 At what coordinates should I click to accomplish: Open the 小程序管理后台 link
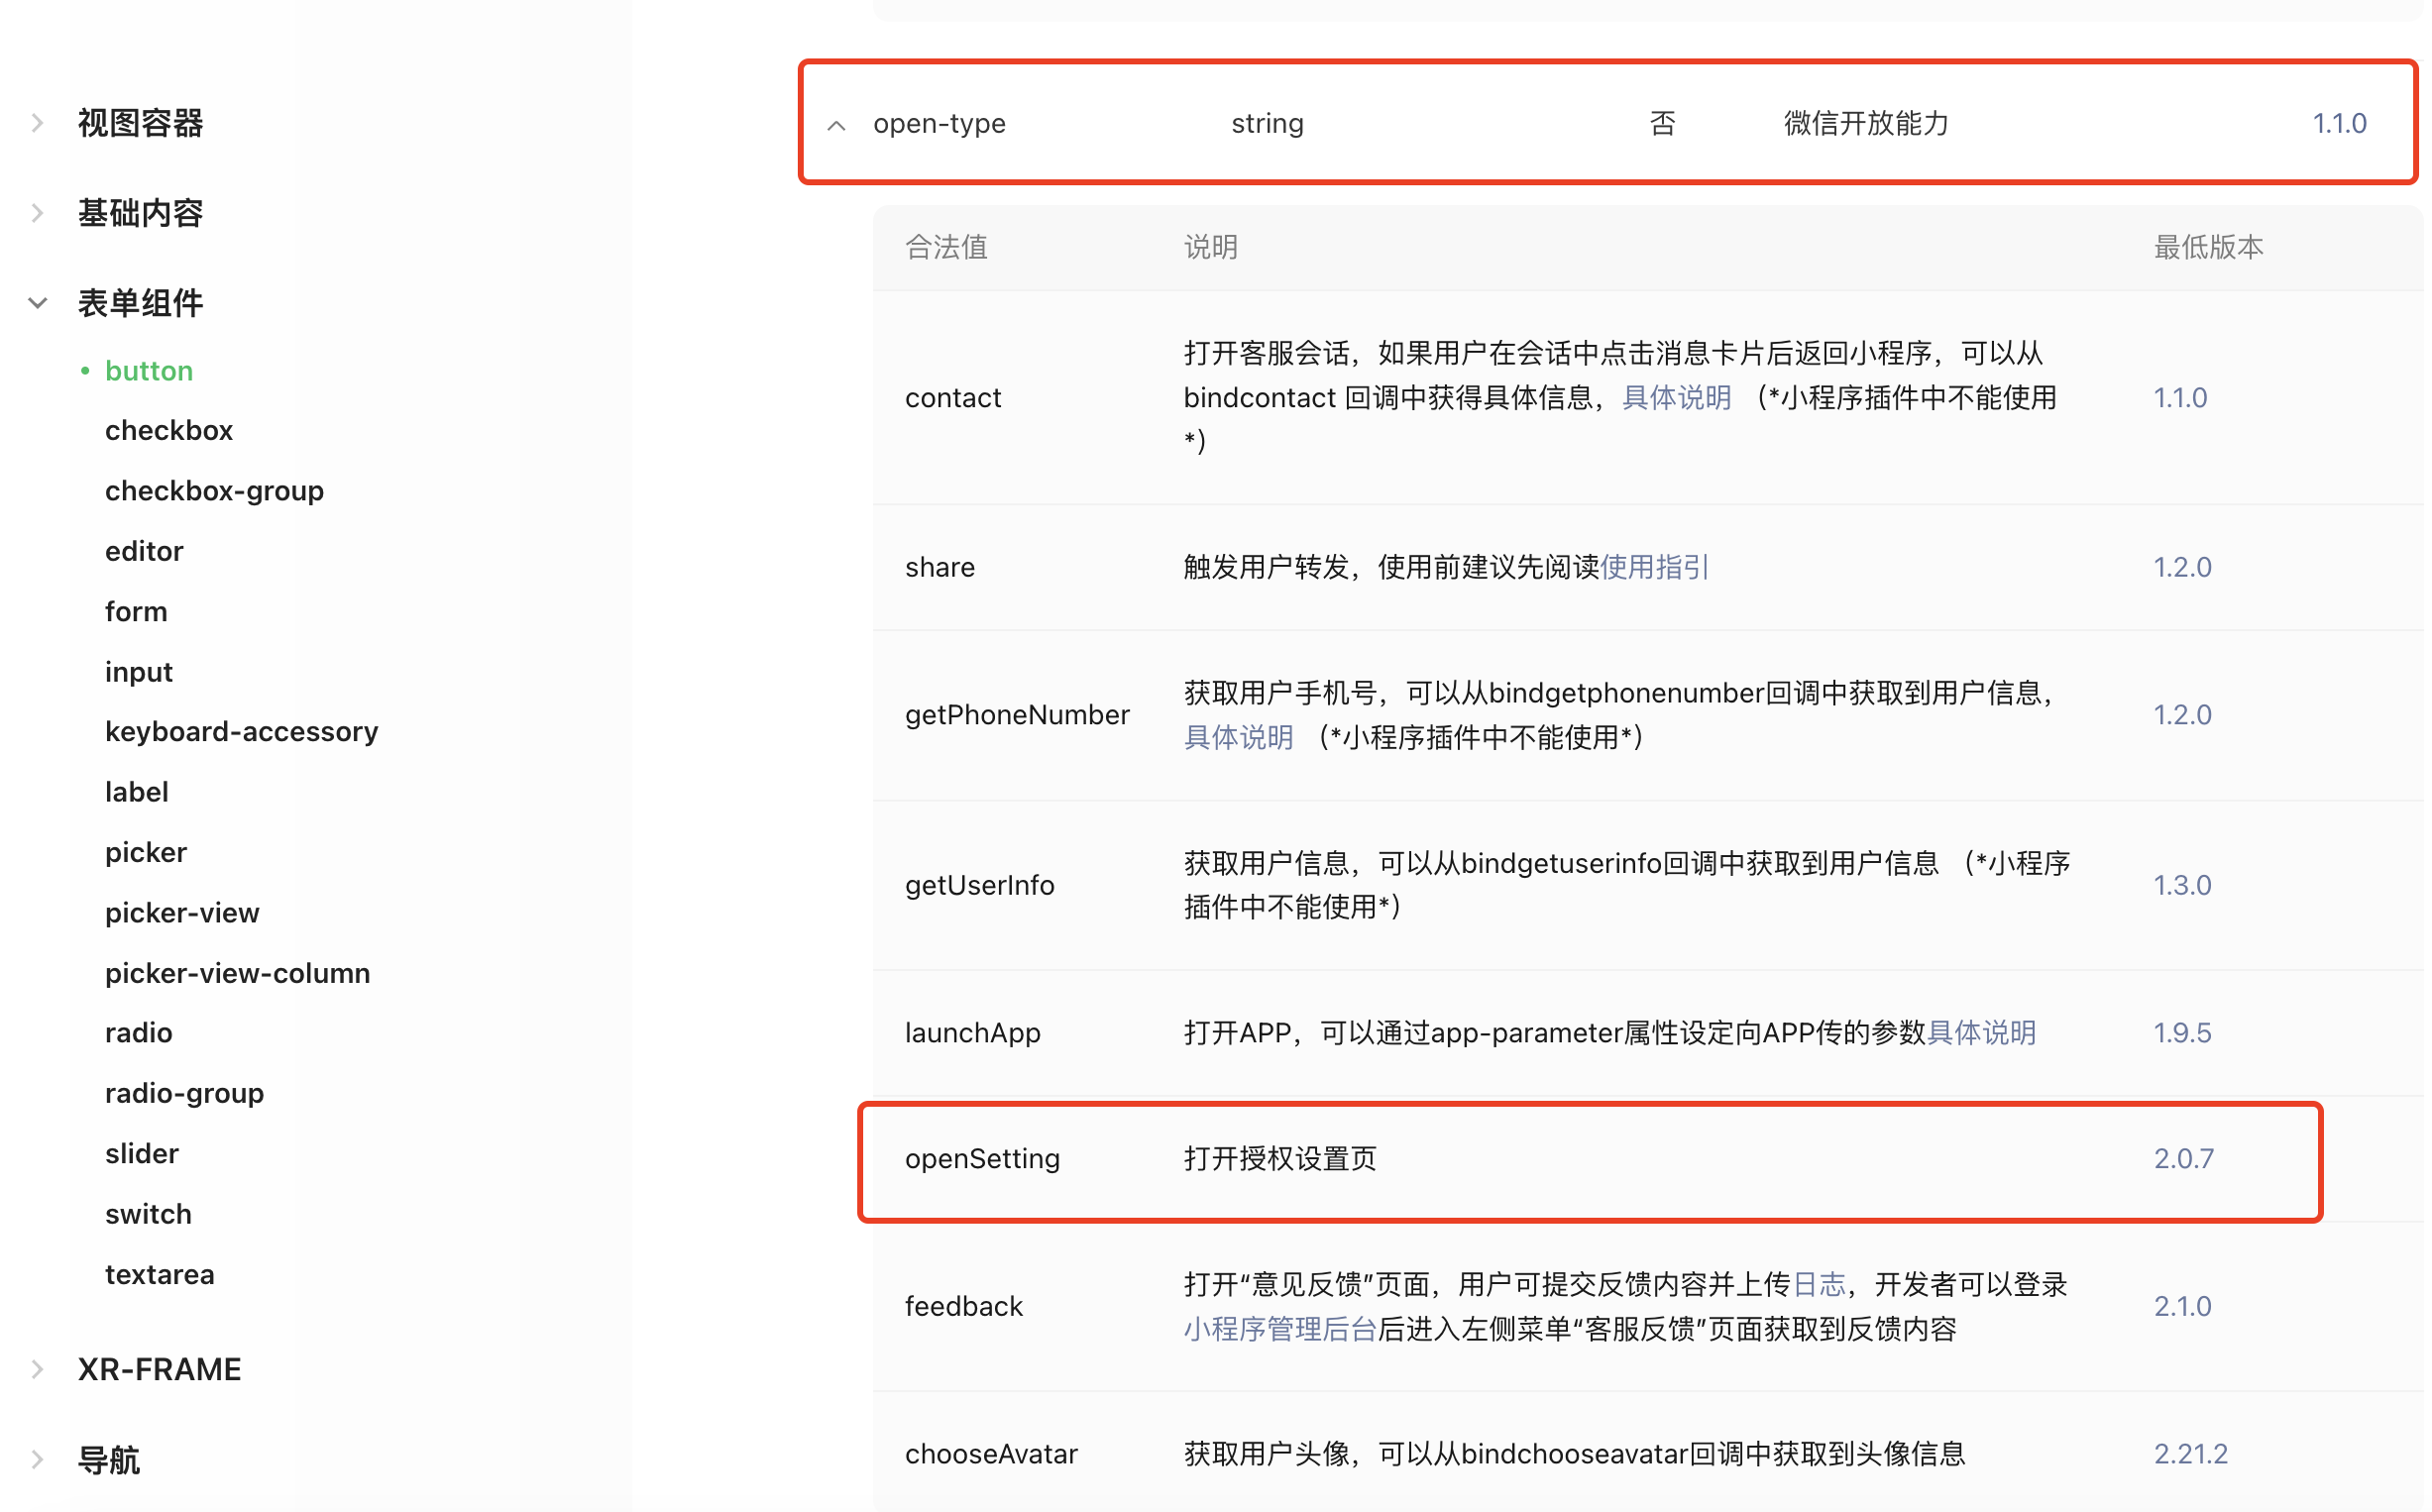tap(1280, 1329)
